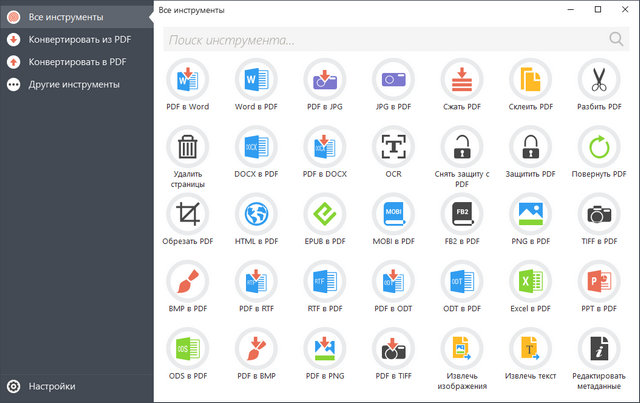Open the Повернуть PDF tool
This screenshot has width=640, height=403.
point(599,147)
